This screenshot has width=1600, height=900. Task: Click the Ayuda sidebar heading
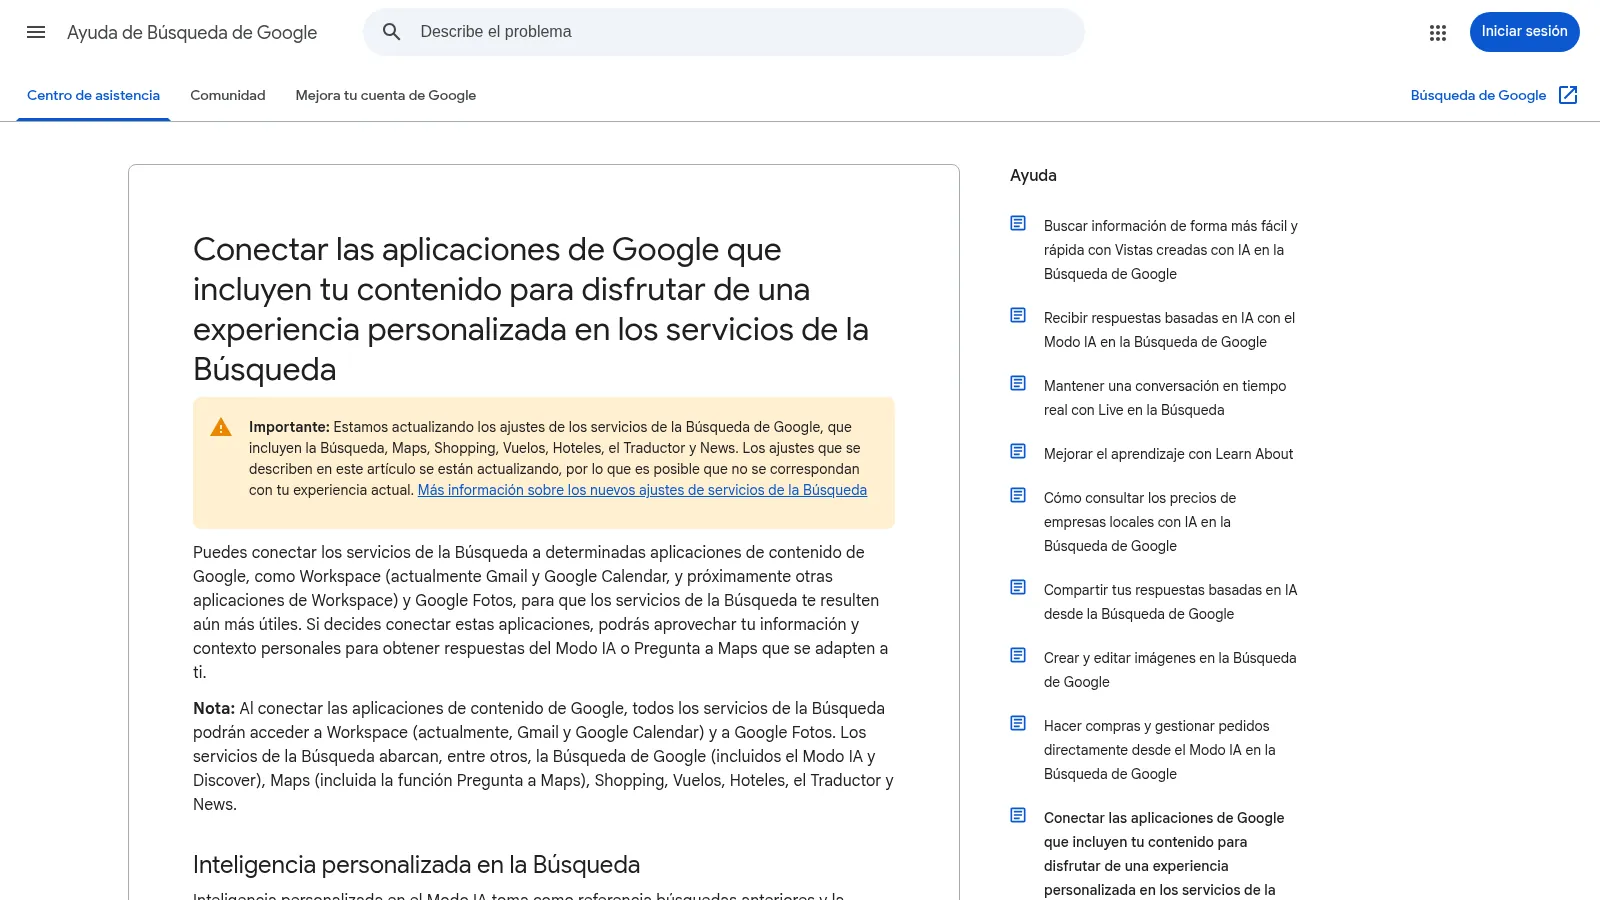pyautogui.click(x=1033, y=175)
